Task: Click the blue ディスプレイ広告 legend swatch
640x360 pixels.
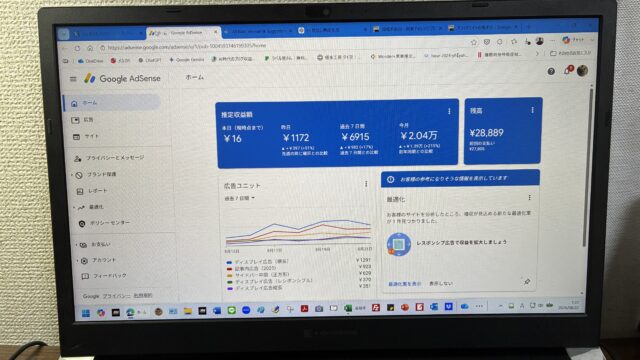Action: click(x=229, y=262)
